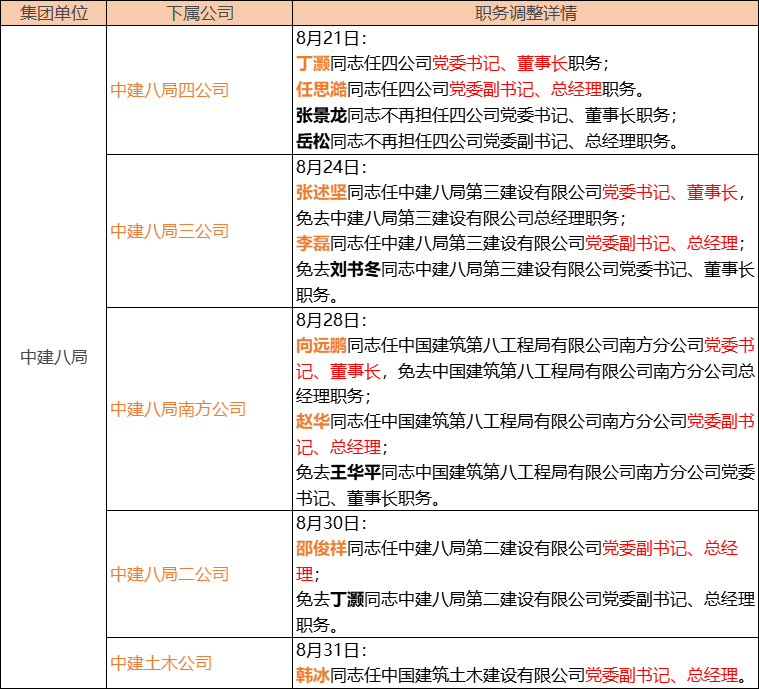
Task: Click the 职务调整详情 column header
Action: [525, 13]
